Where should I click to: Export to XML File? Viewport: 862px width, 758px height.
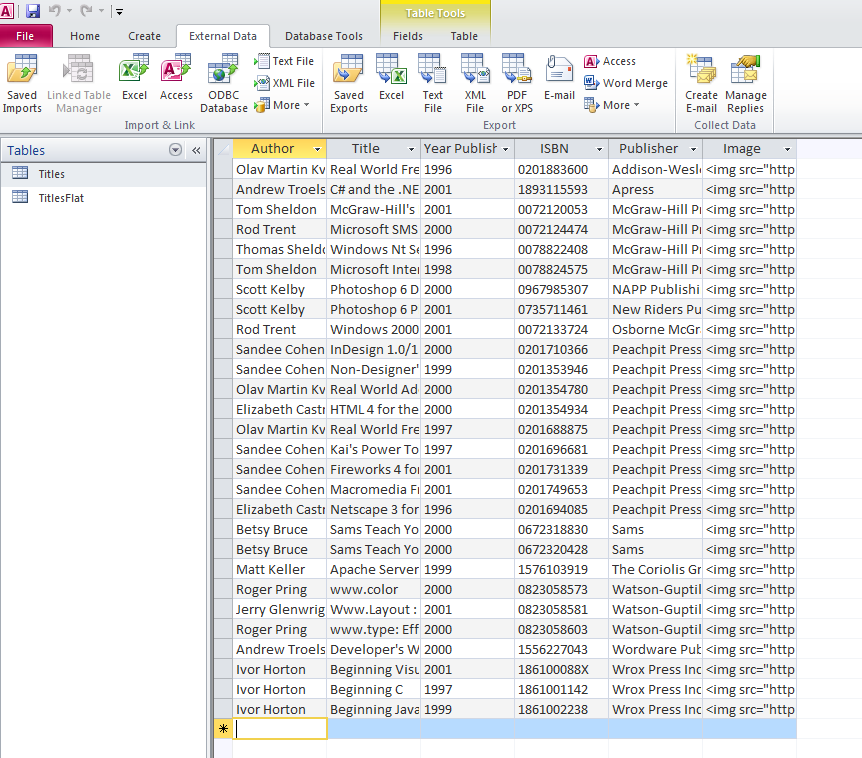475,84
